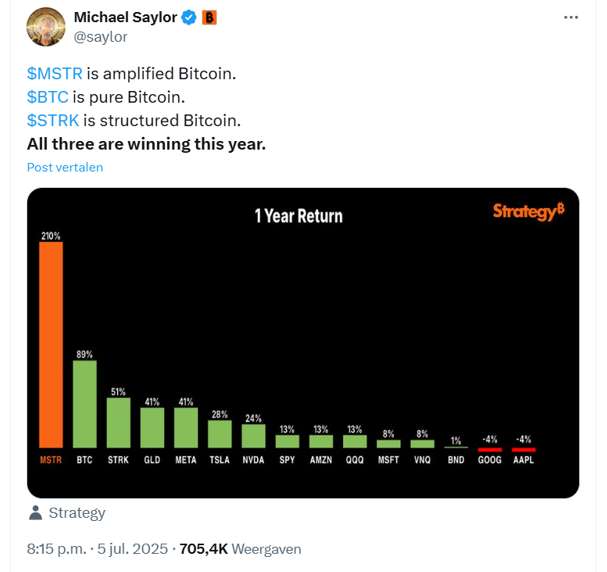This screenshot has width=607, height=572.
Task: Click the blue verified checkmark badge
Action: pyautogui.click(x=189, y=17)
